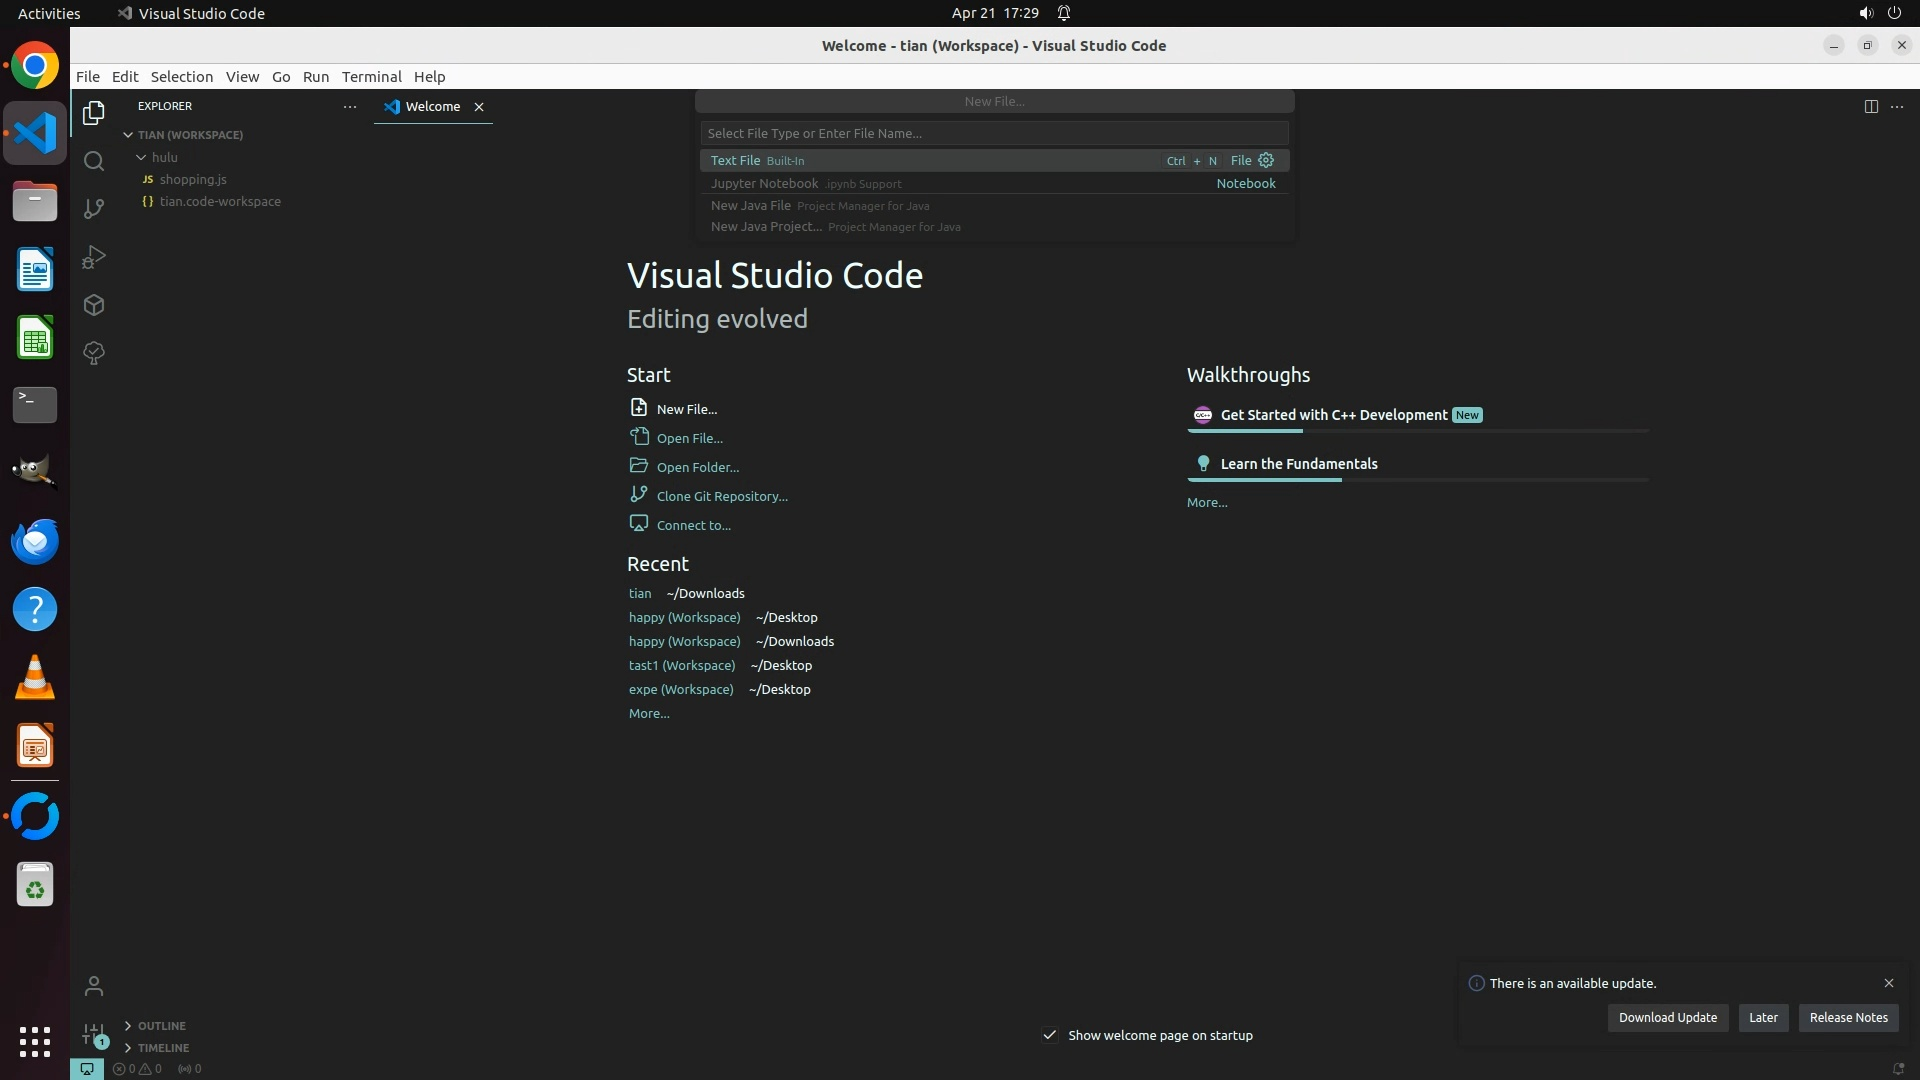Image resolution: width=1920 pixels, height=1080 pixels.
Task: Click the Accounts icon in activity bar
Action: pos(94,986)
